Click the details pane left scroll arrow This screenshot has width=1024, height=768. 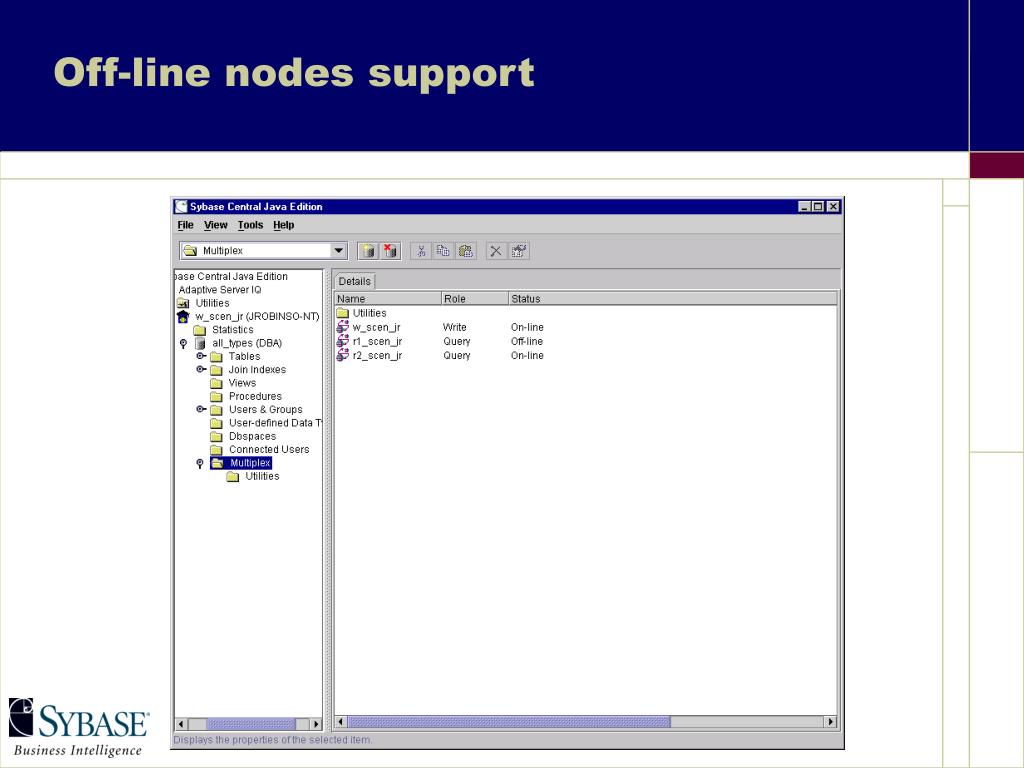click(340, 722)
